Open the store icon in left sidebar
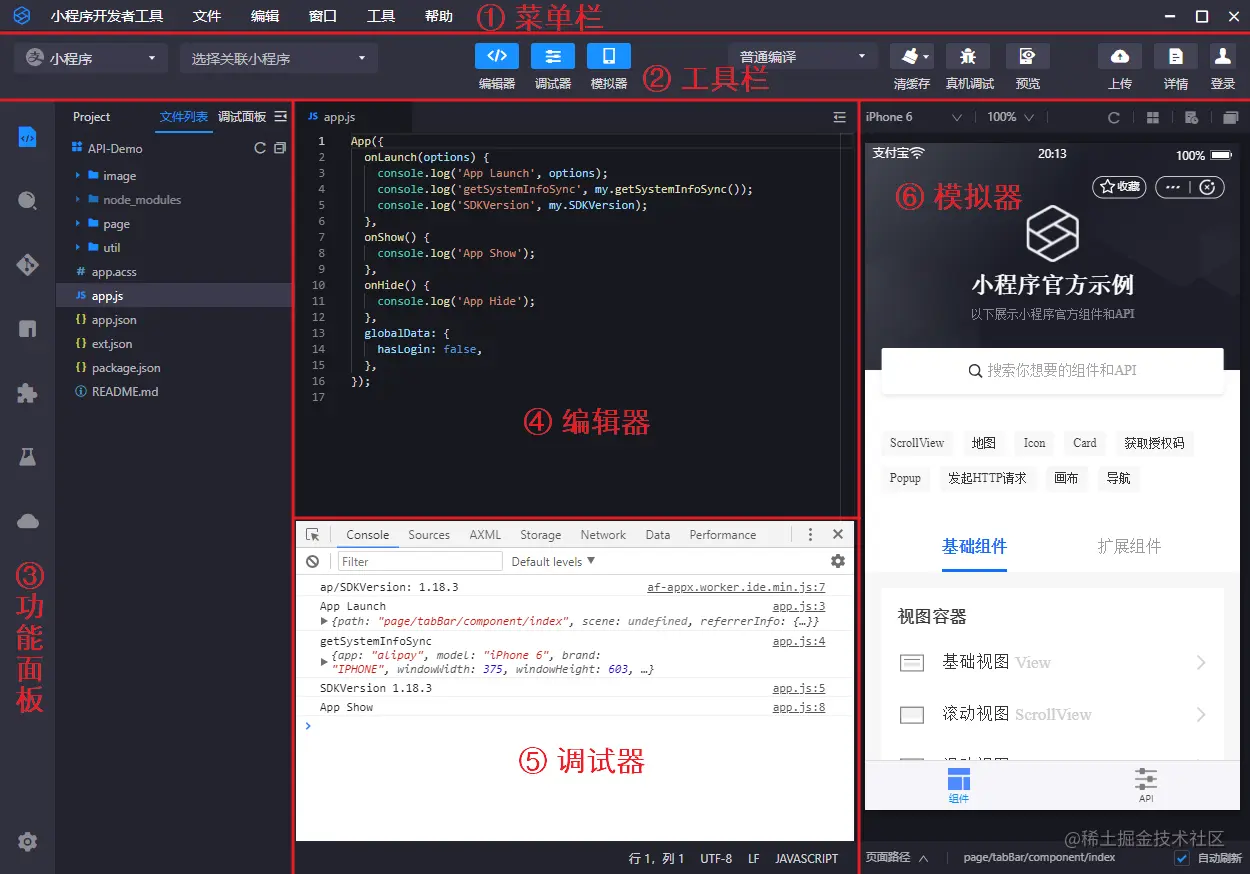Viewport: 1250px width, 874px height. coord(28,329)
